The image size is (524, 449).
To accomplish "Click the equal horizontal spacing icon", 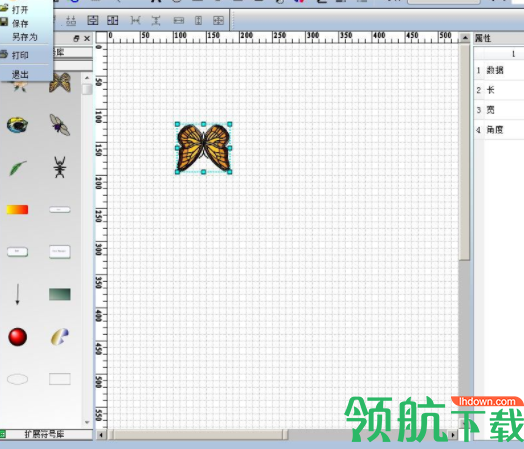I will pyautogui.click(x=135, y=21).
